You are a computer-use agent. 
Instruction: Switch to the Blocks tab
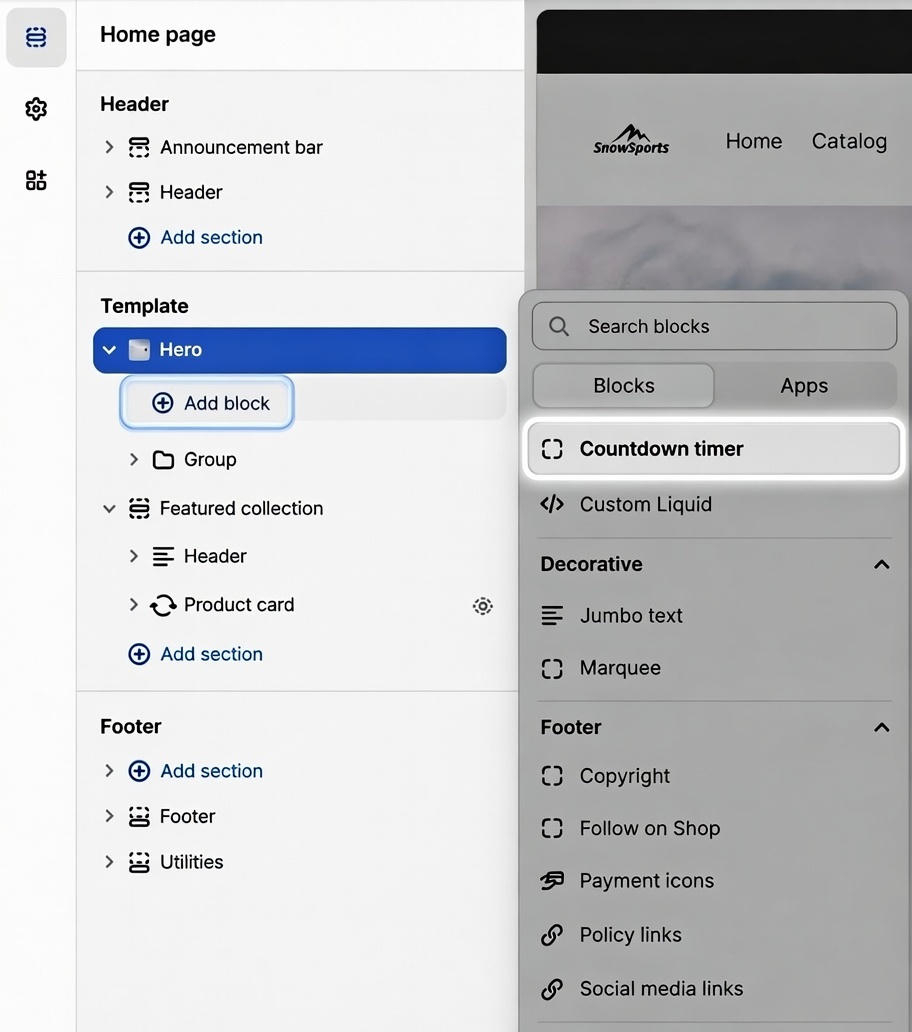click(x=623, y=386)
